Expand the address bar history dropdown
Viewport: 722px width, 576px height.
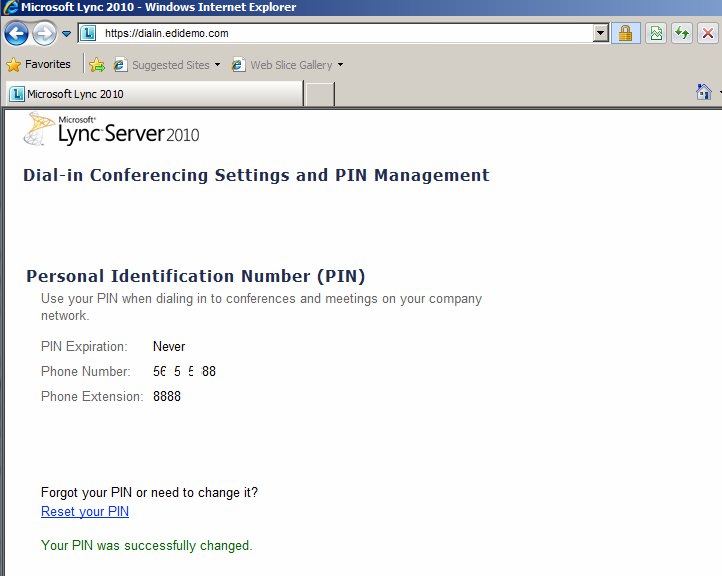coord(600,33)
